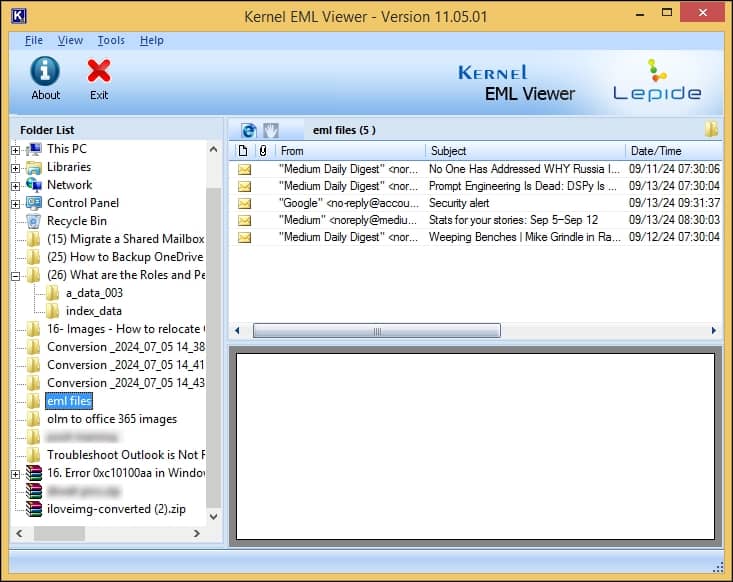Expand the Network node

pyautogui.click(x=15, y=186)
